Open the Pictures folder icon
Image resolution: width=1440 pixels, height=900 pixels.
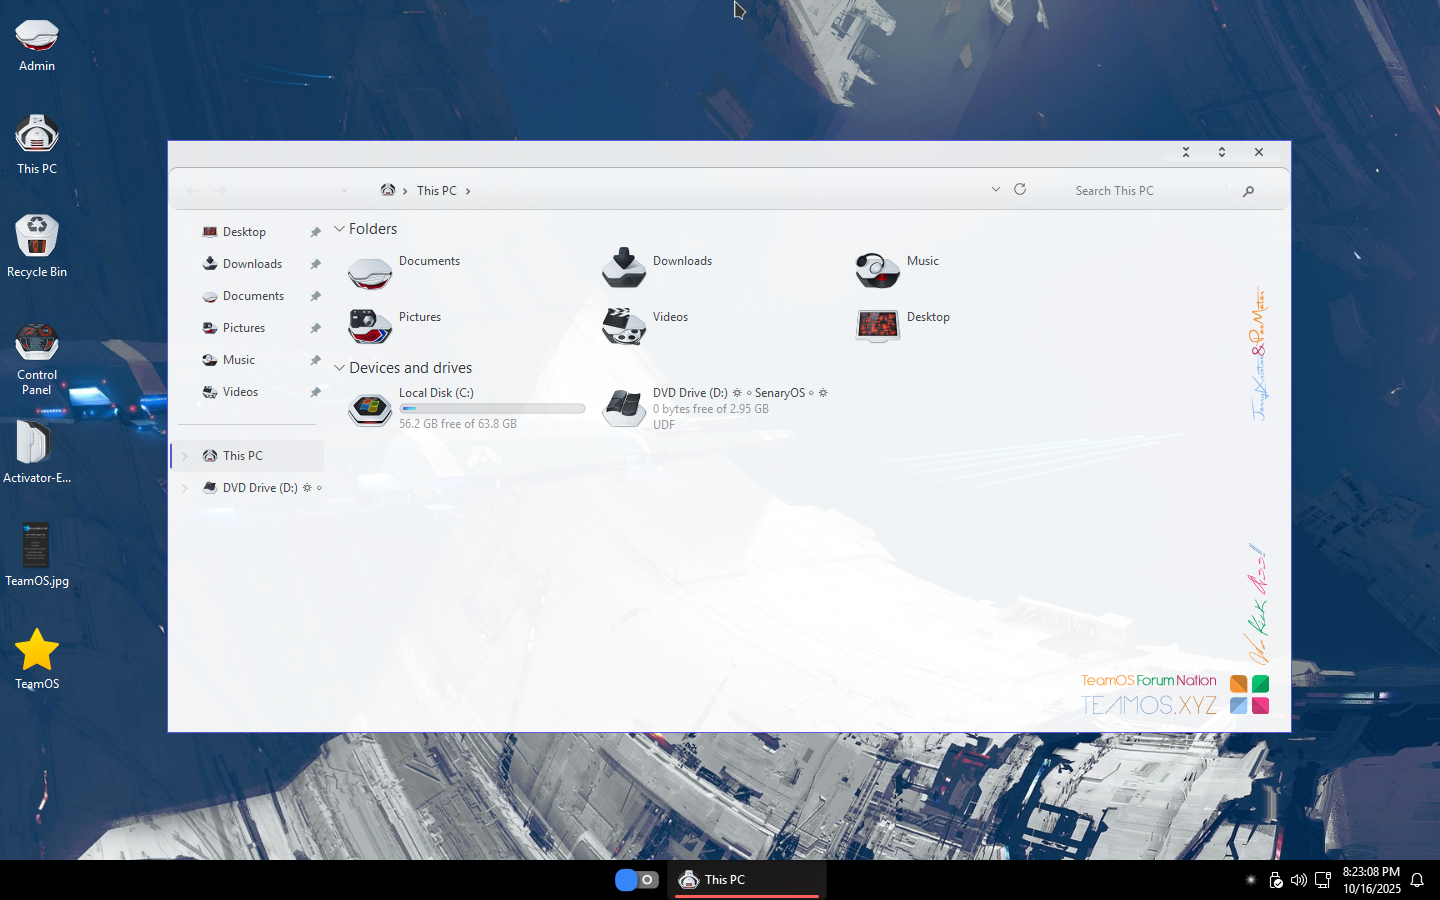[x=370, y=325]
